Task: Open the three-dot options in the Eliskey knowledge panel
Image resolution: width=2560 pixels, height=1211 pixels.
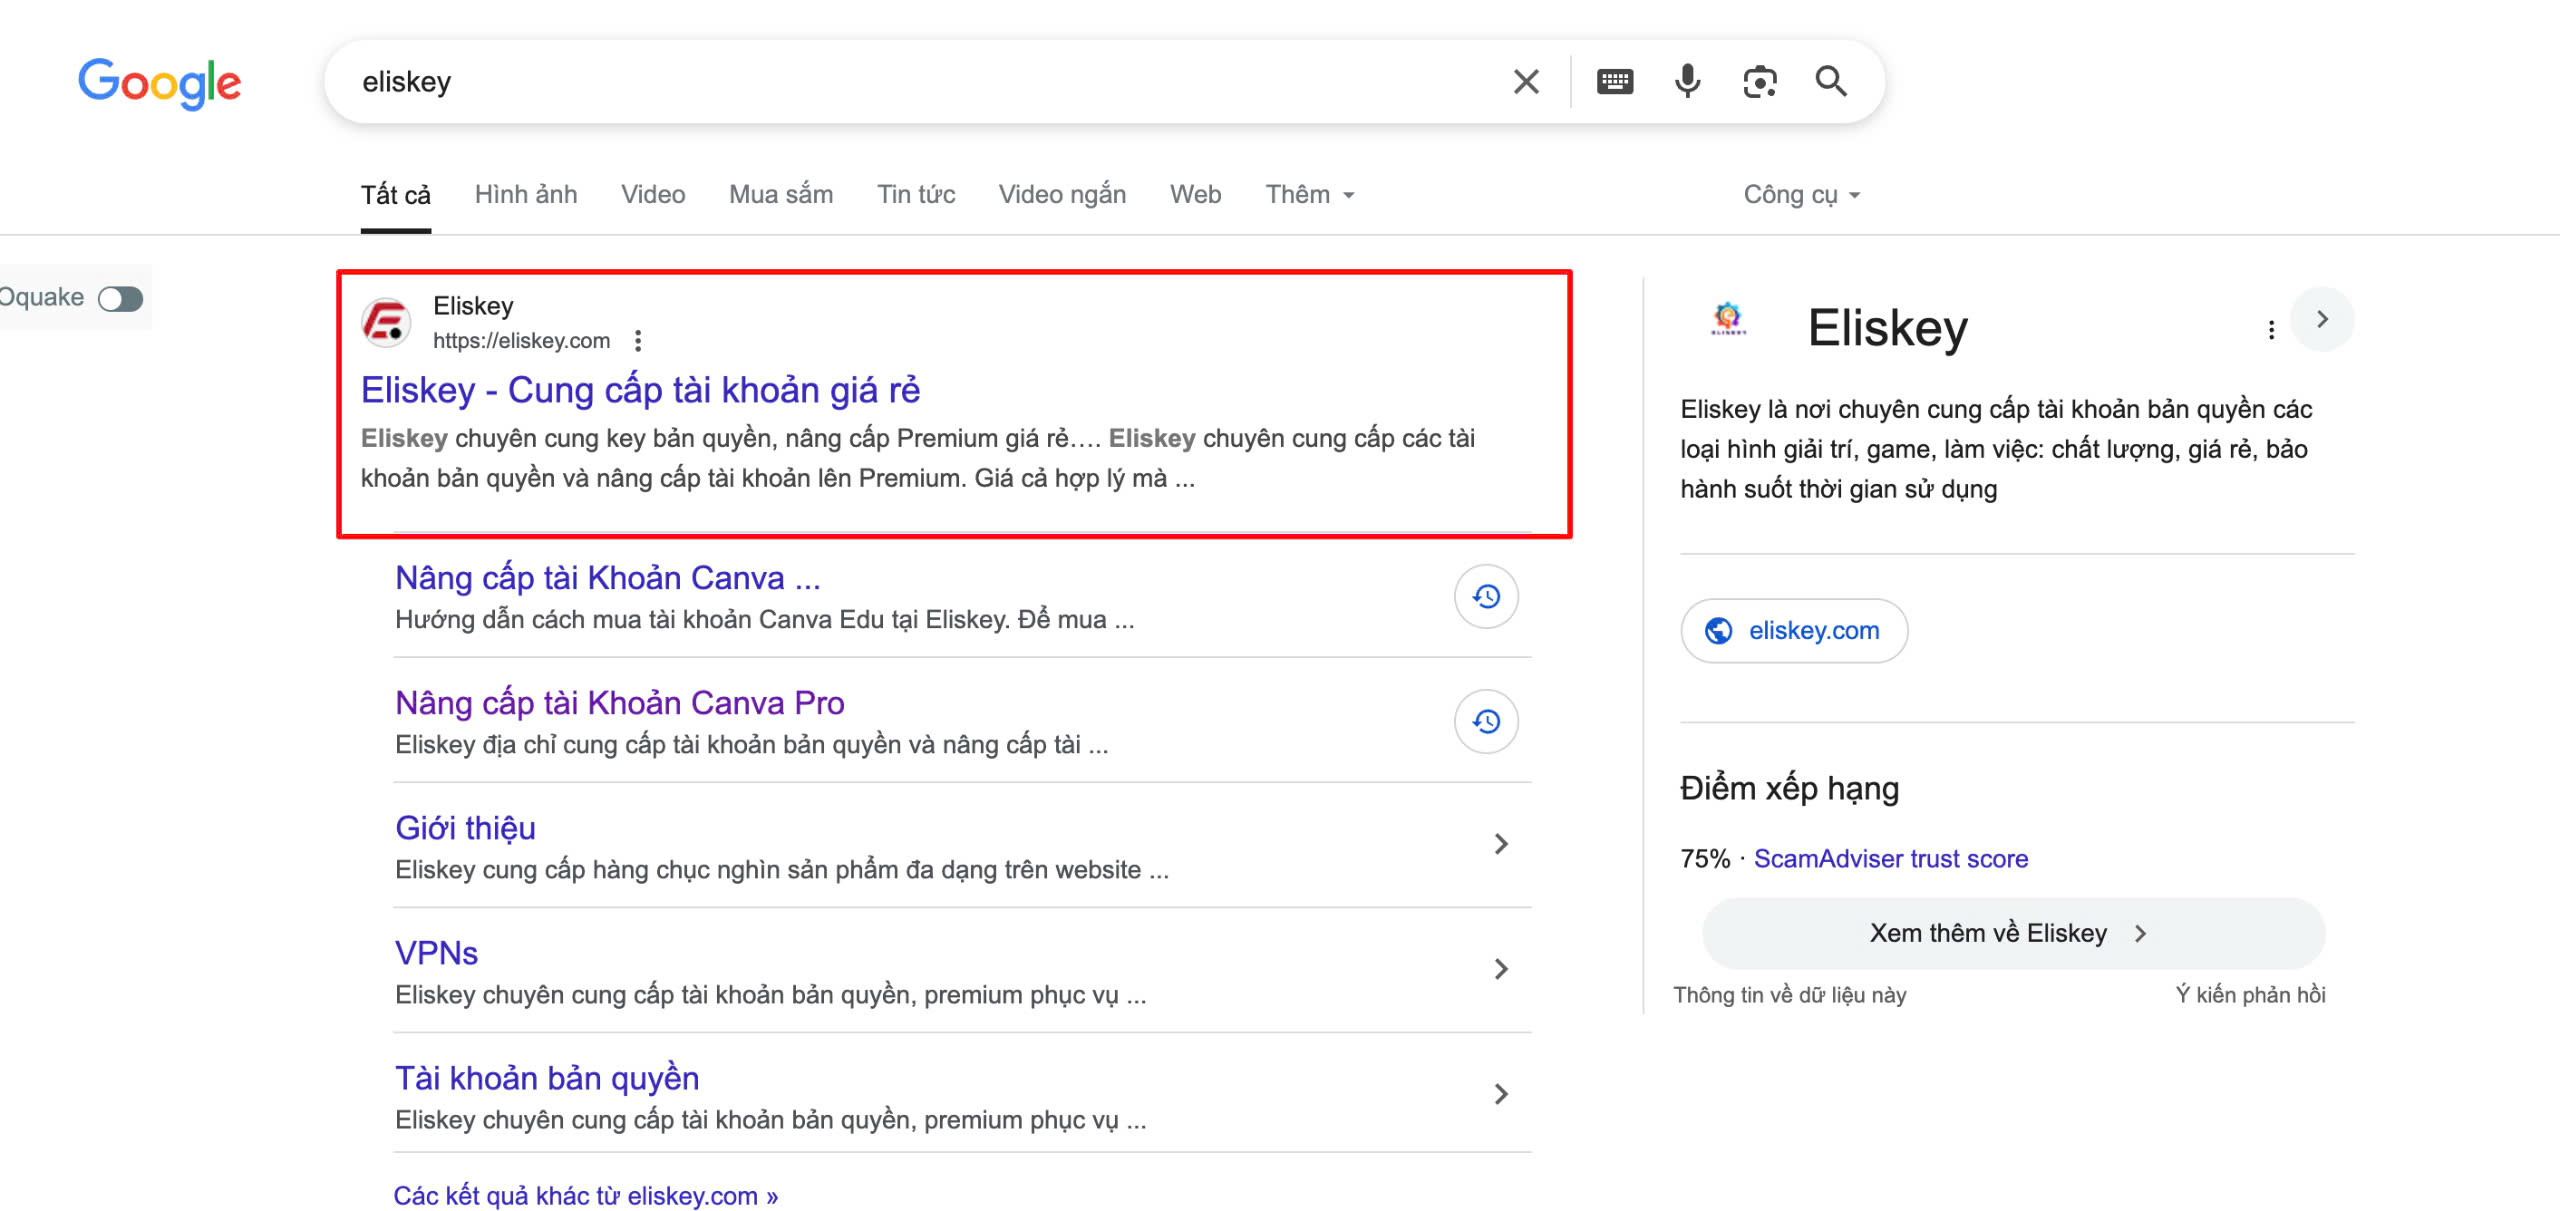Action: [2271, 330]
